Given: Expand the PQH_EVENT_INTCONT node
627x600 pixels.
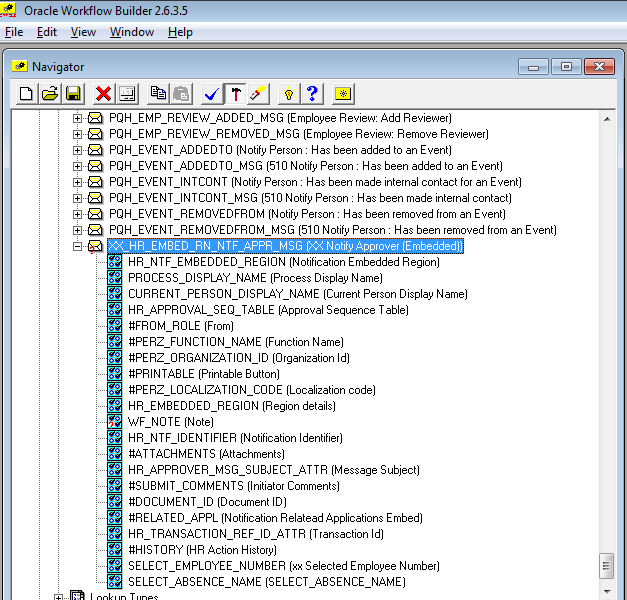Looking at the screenshot, I should click(x=77, y=182).
